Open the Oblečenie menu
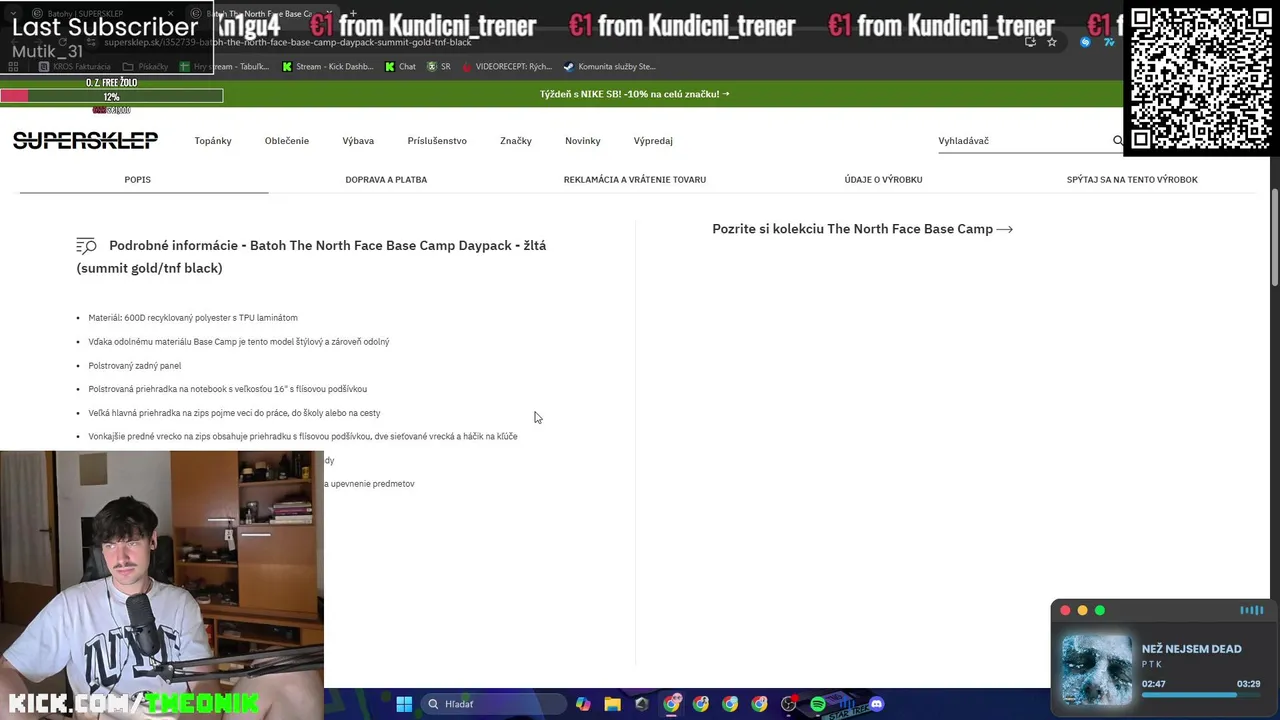This screenshot has height=720, width=1280. click(287, 141)
